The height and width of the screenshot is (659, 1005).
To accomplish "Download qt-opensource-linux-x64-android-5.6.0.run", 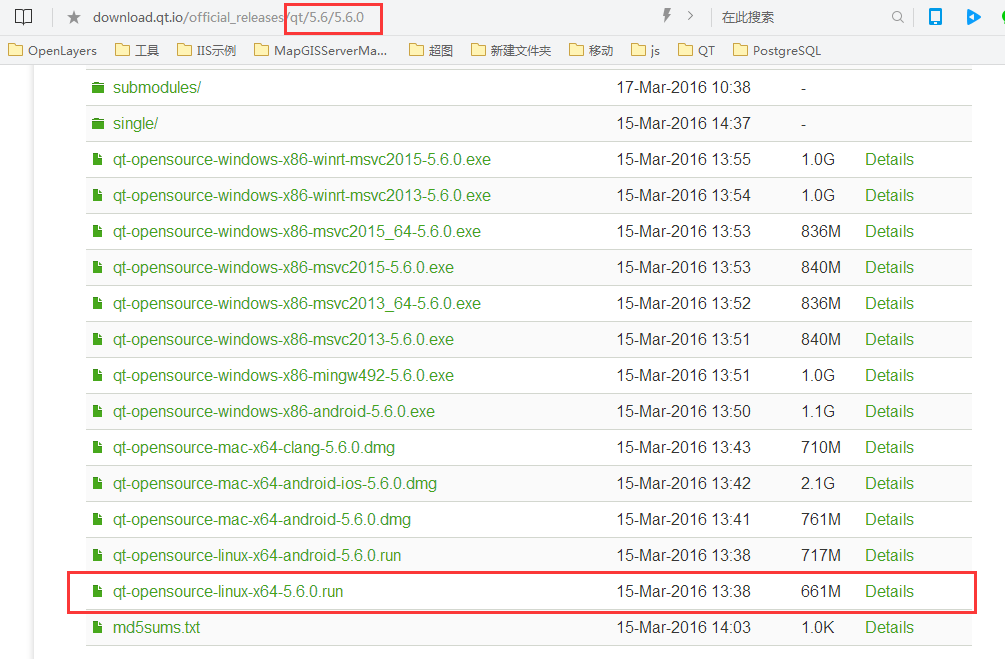I will [x=257, y=555].
